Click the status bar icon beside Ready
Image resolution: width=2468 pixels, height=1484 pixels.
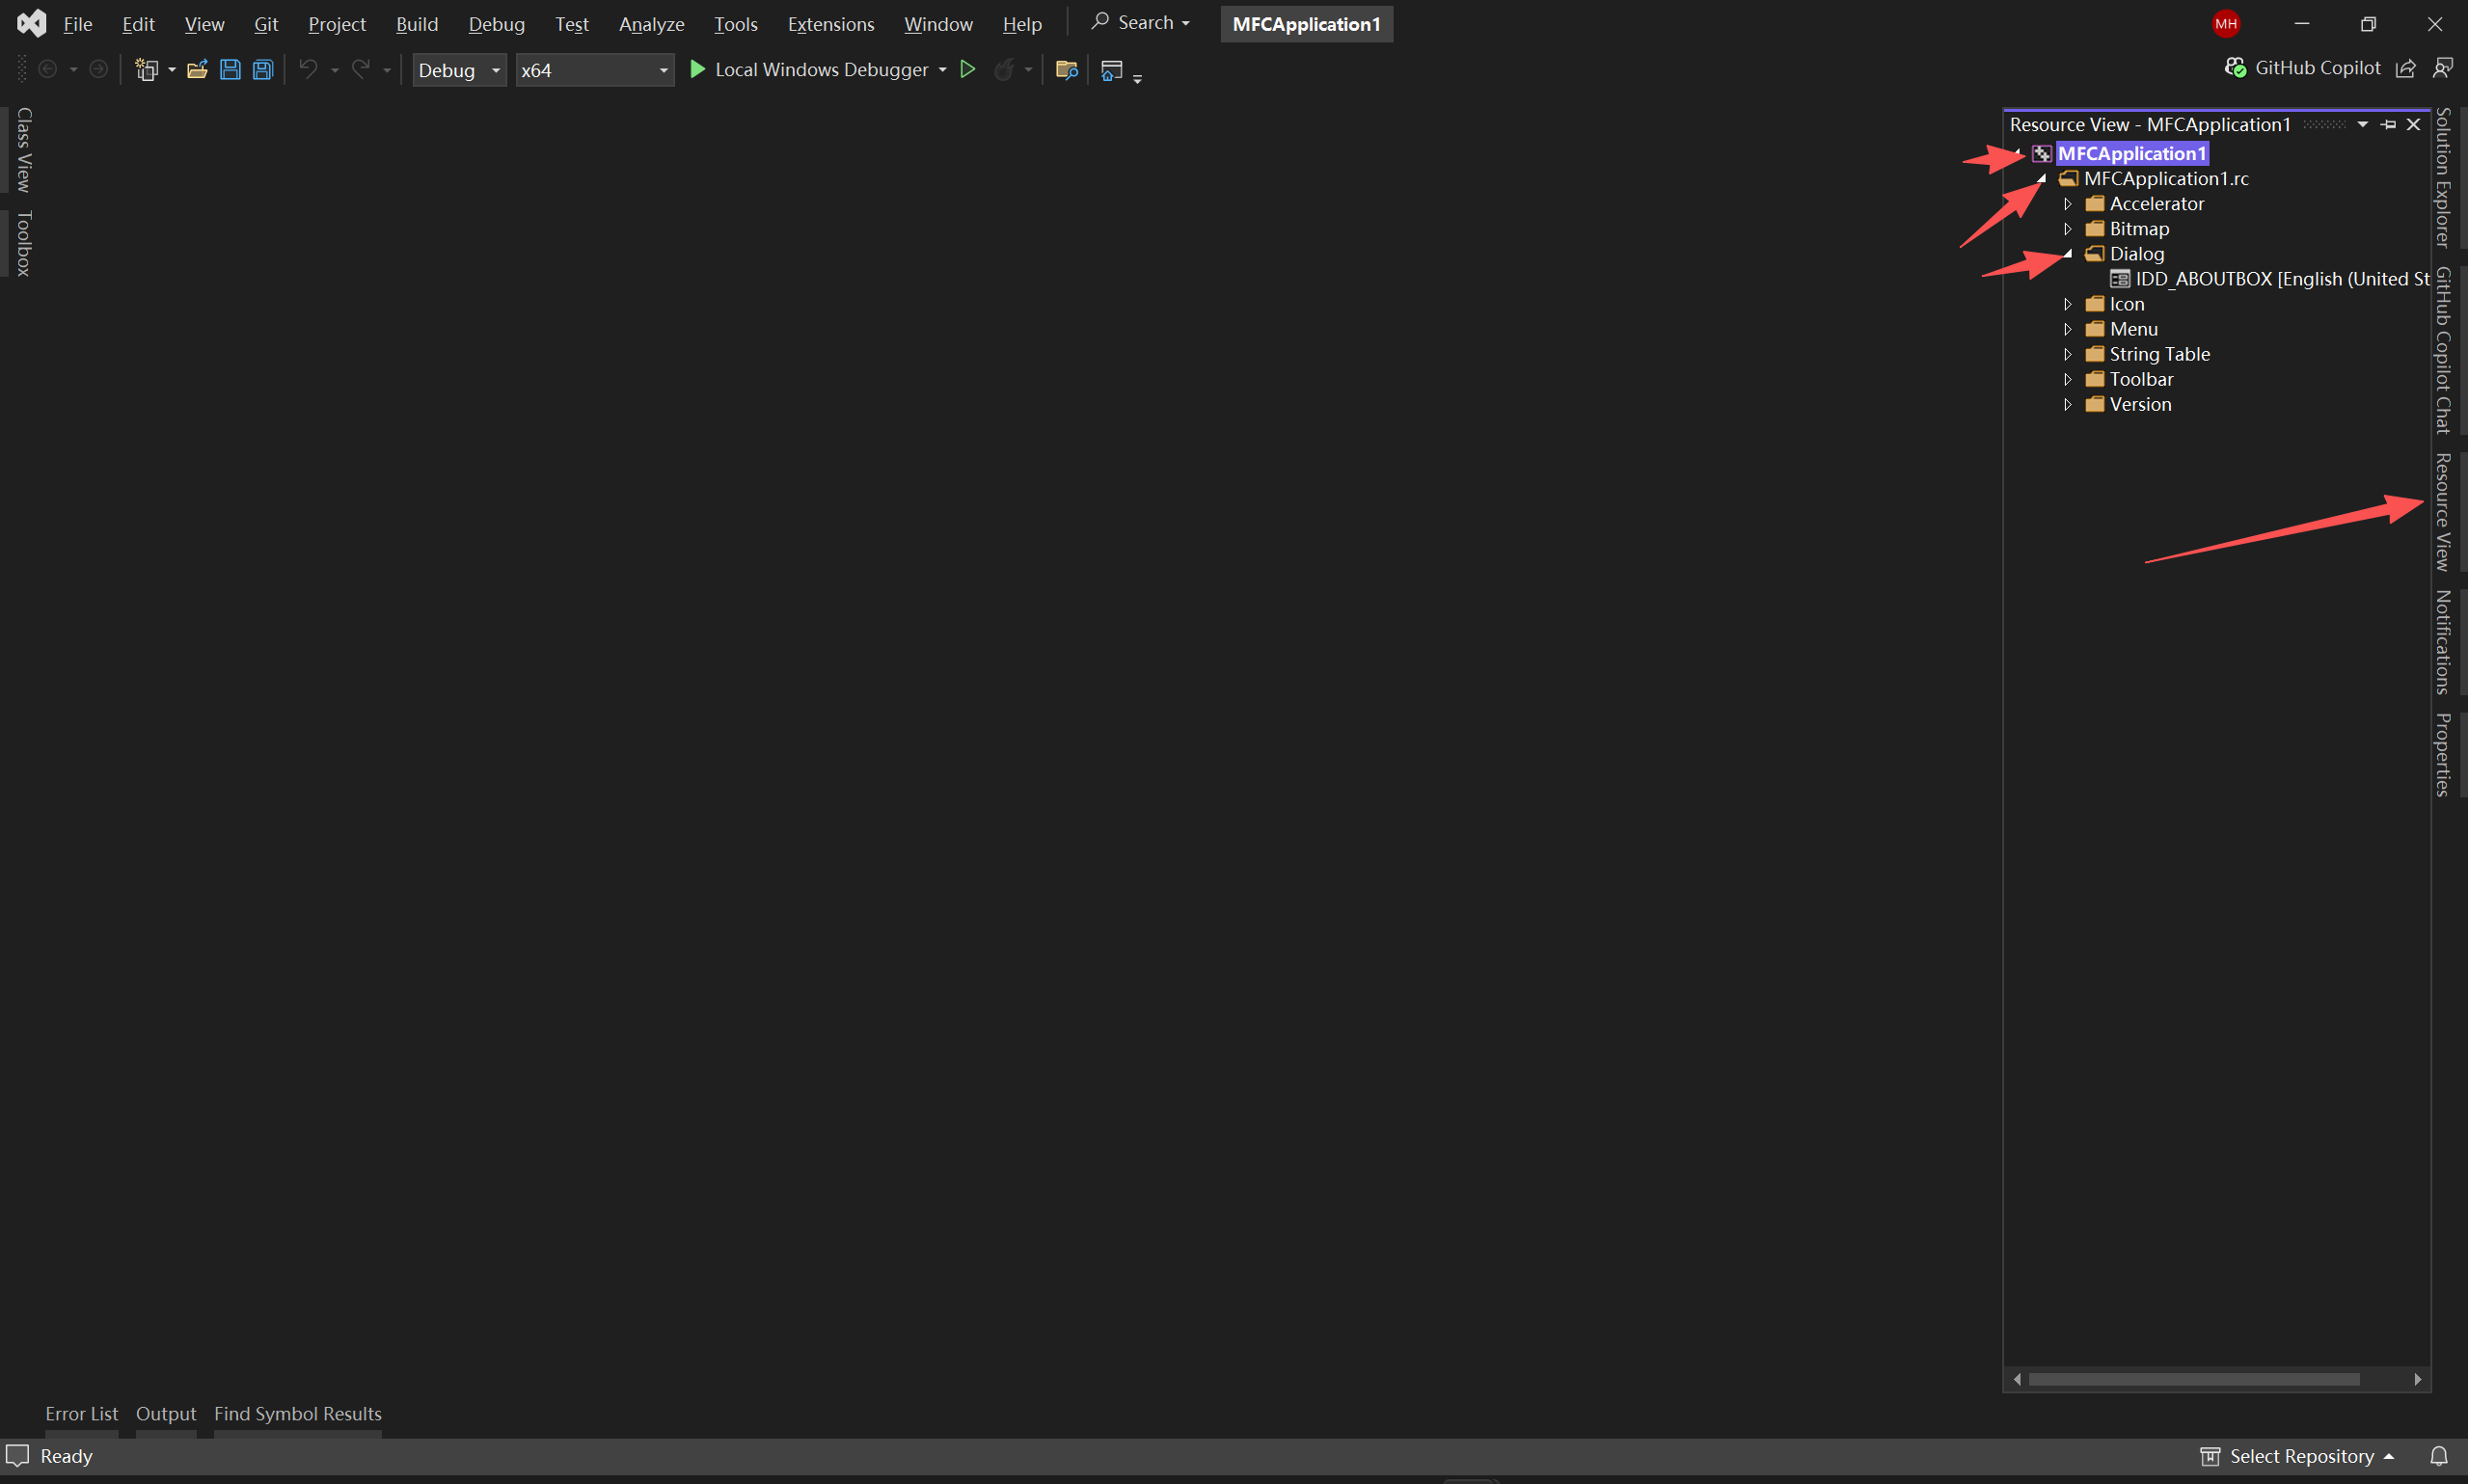pyautogui.click(x=17, y=1455)
